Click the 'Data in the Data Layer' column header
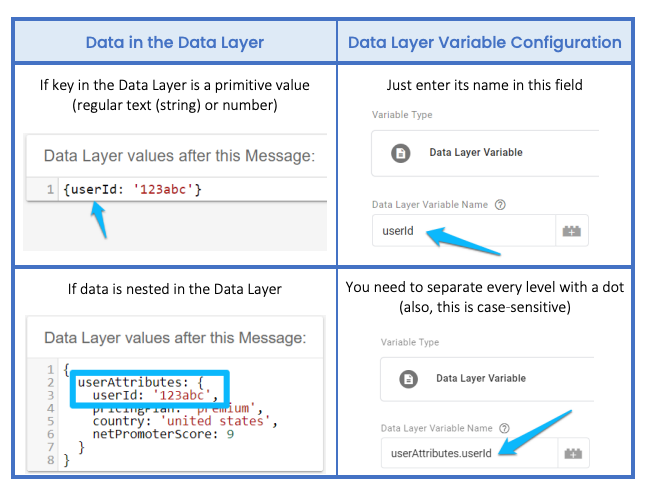This screenshot has height=496, width=659. point(175,42)
